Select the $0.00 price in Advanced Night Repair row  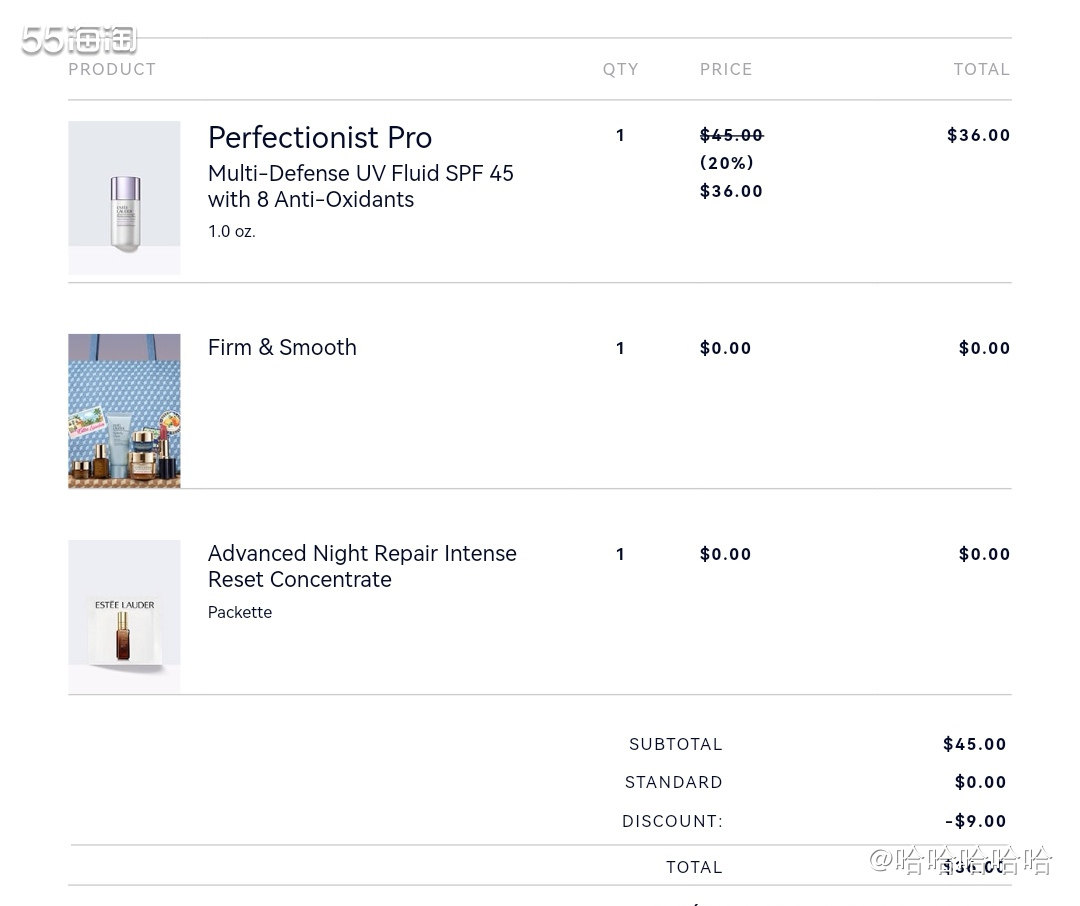(x=725, y=555)
